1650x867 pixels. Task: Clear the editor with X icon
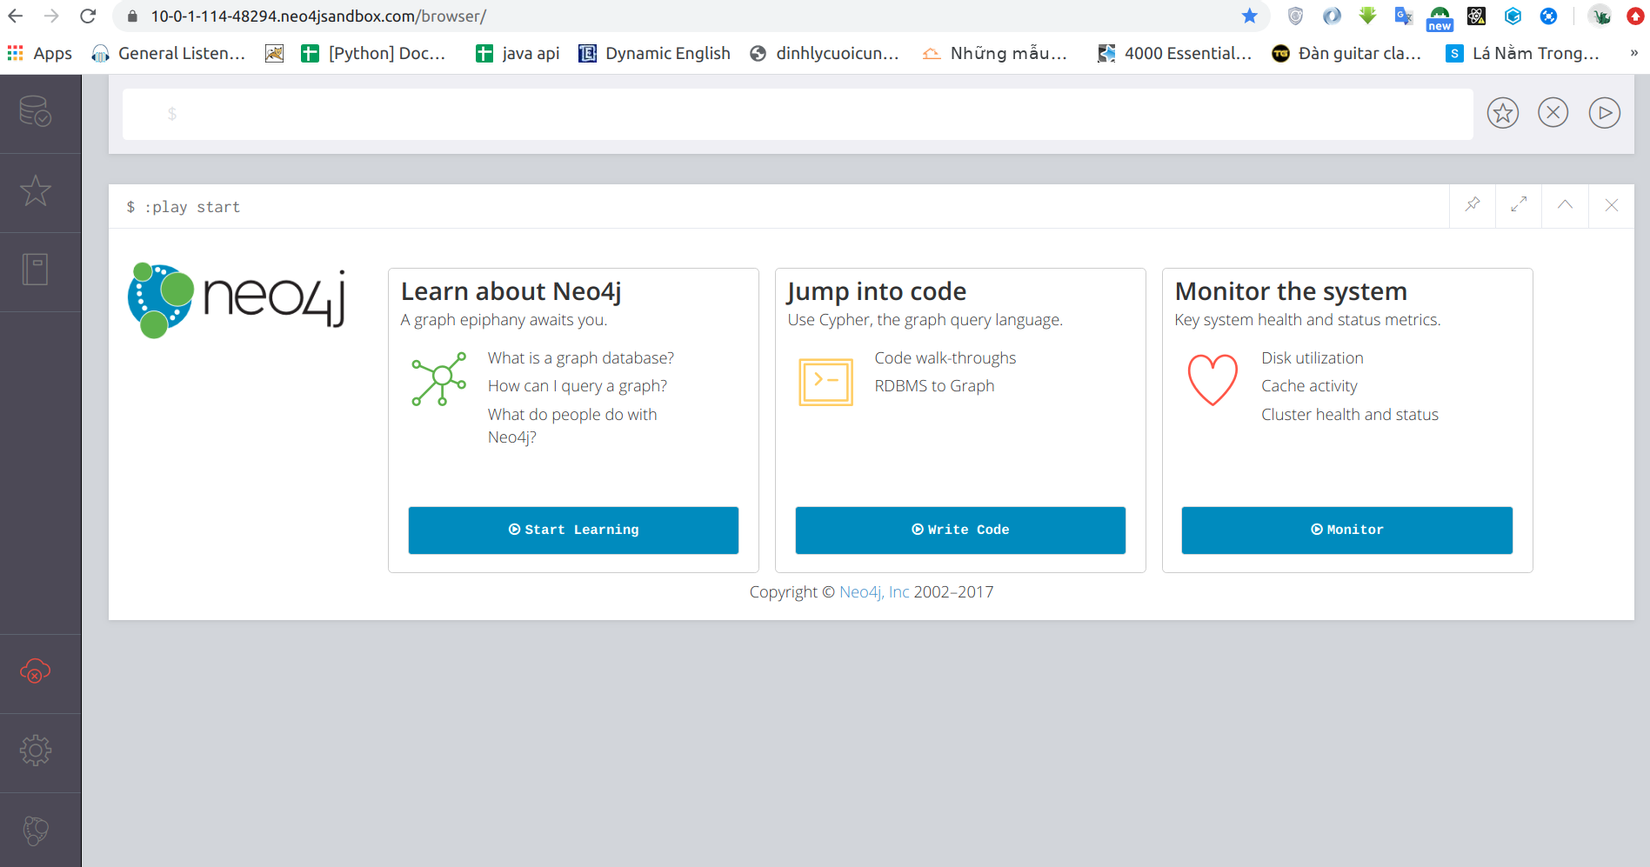[x=1553, y=113]
